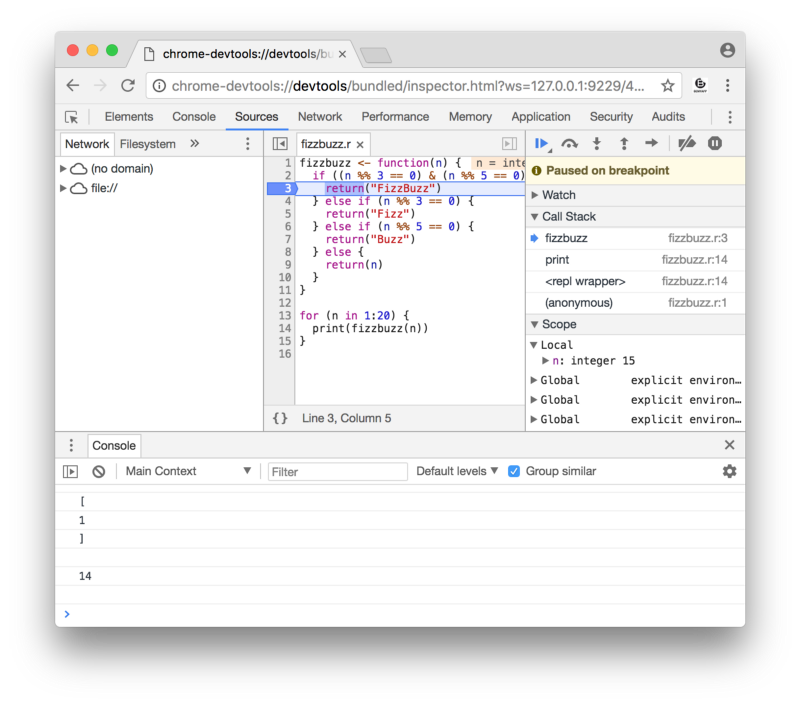
Task: Clear the console with the clear icon
Action: coord(99,471)
